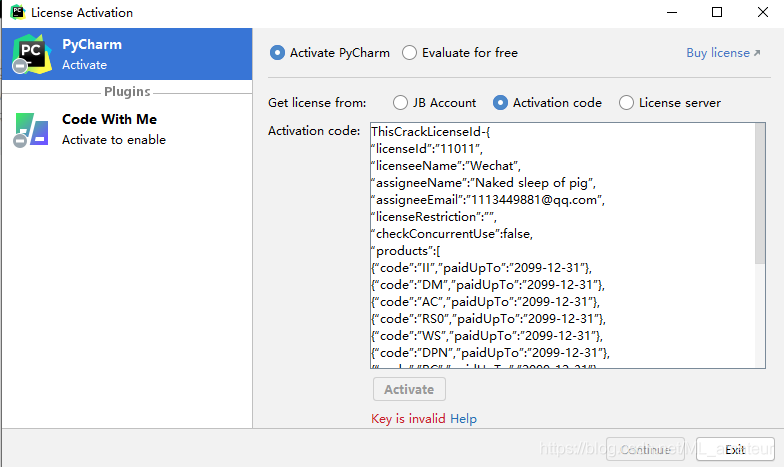
Task: Click the 'checkConcurrentUse' line
Action: point(452,234)
